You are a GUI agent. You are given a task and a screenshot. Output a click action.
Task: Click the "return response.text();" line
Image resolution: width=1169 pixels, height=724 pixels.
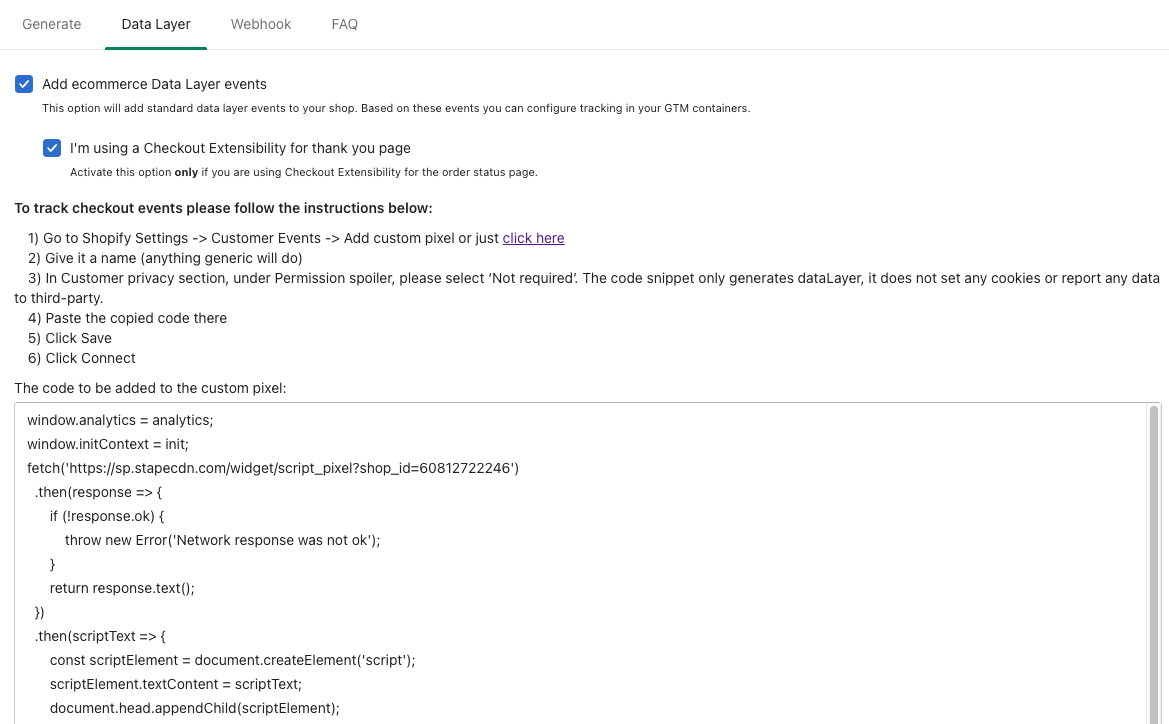point(122,588)
